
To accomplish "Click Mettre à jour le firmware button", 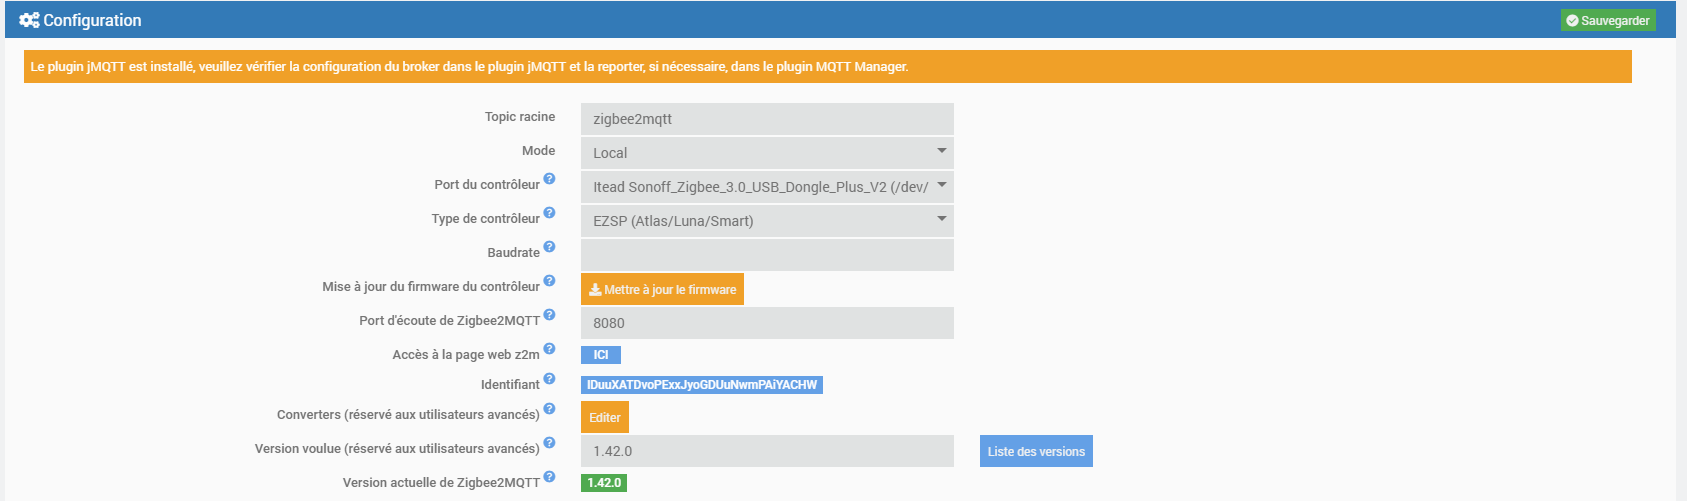I will click(662, 289).
